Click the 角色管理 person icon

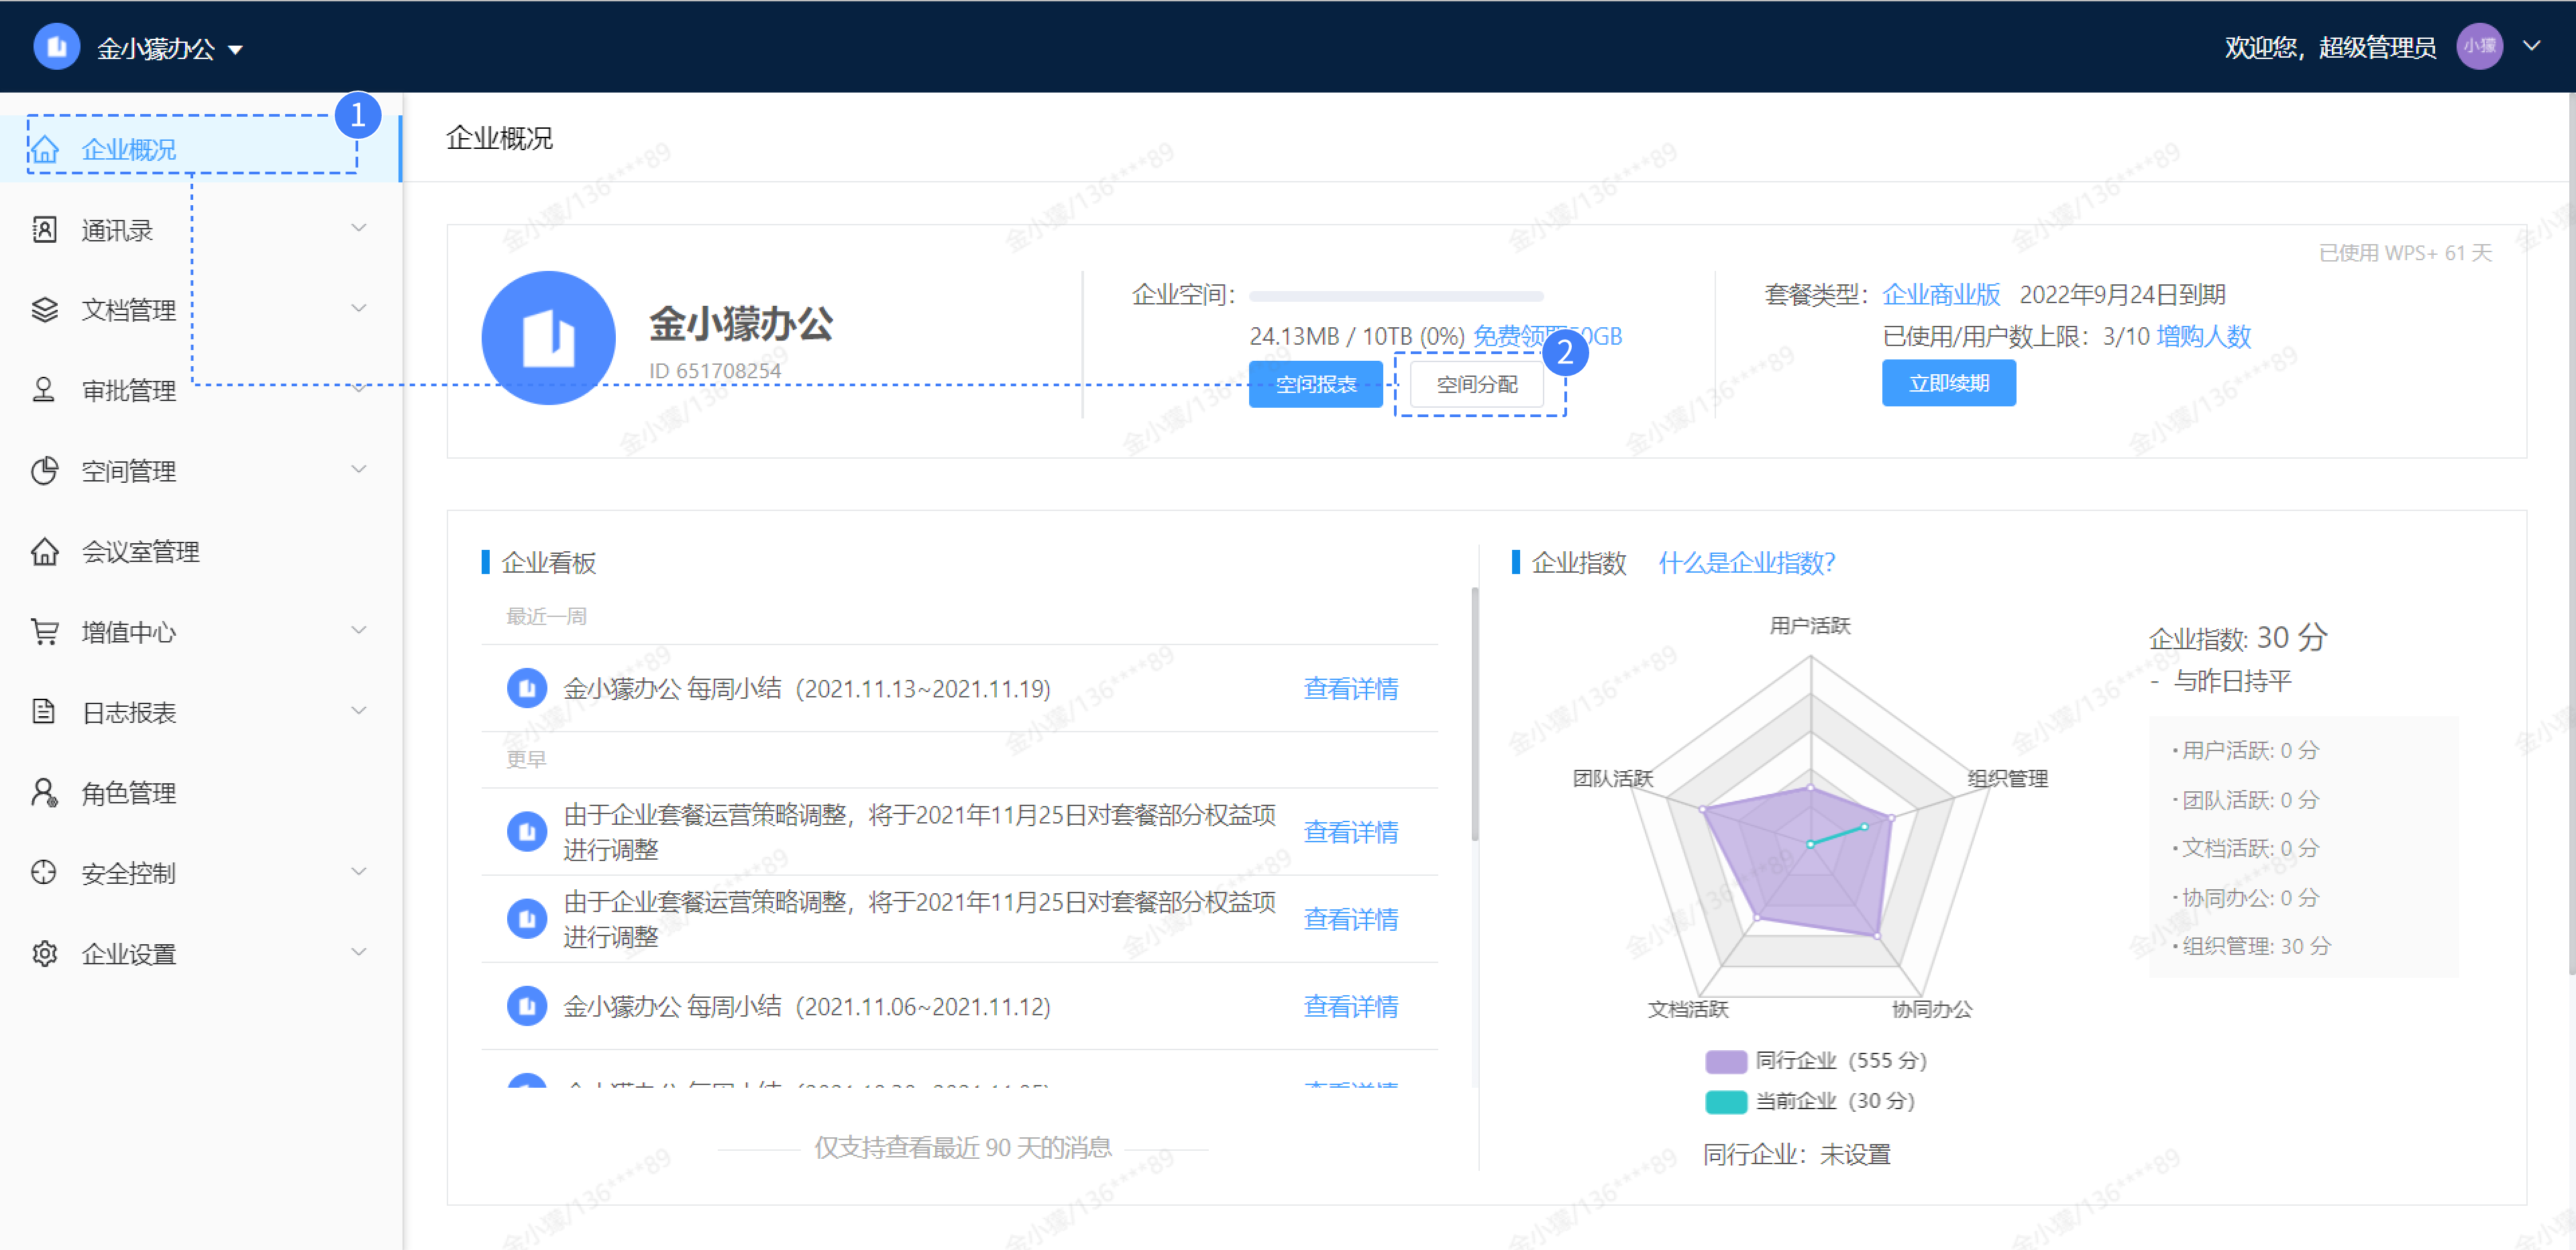click(x=44, y=793)
